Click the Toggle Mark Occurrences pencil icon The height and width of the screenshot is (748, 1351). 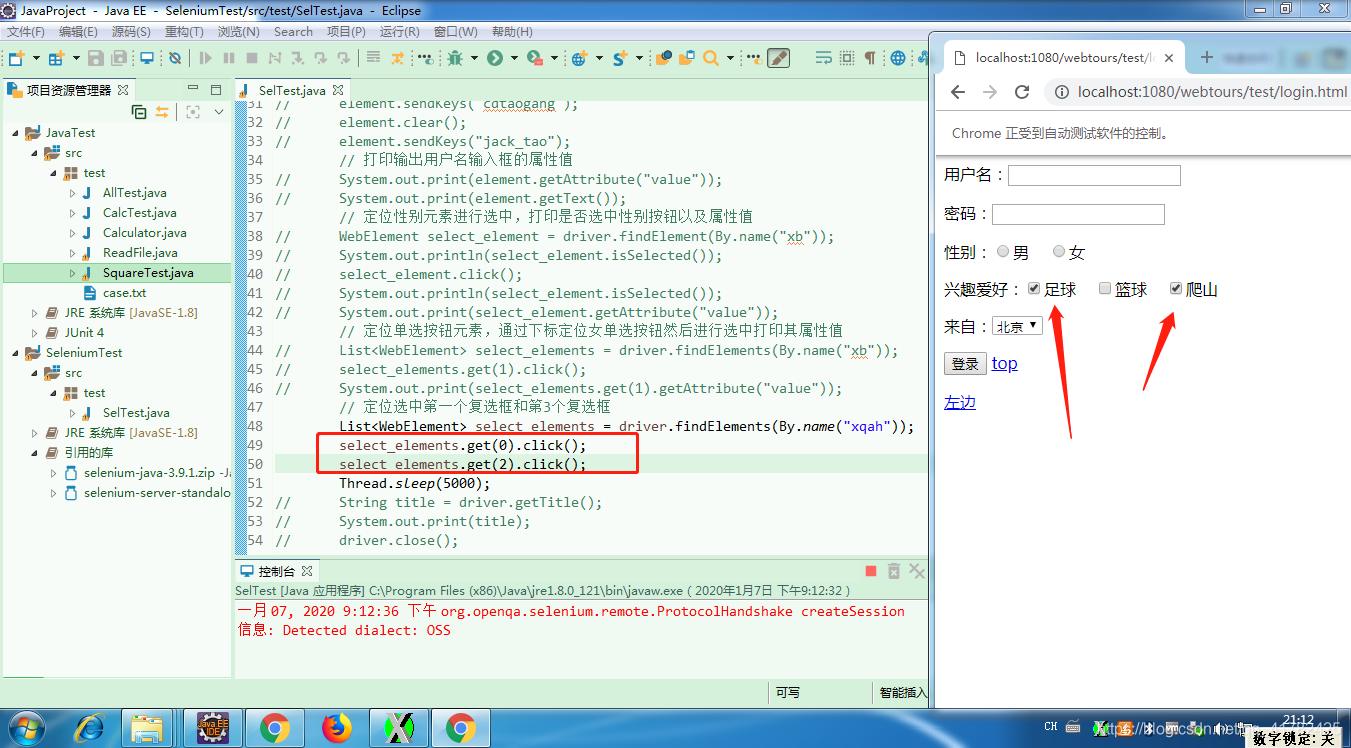[778, 58]
